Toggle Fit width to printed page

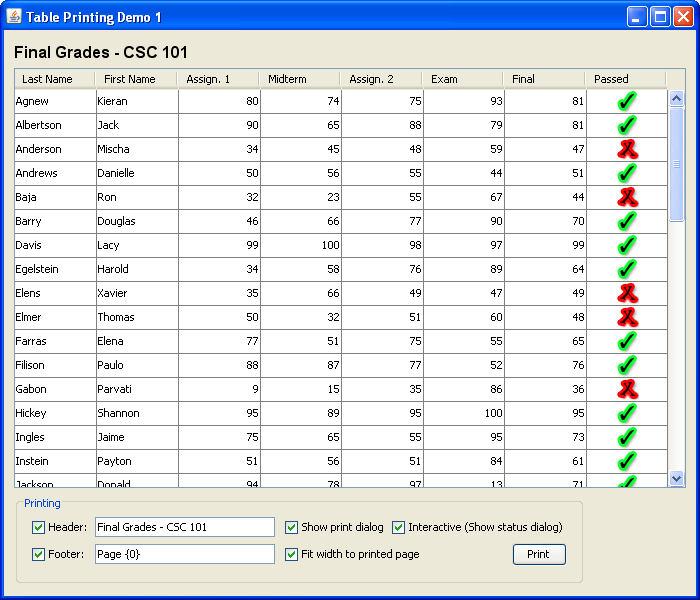[x=292, y=554]
